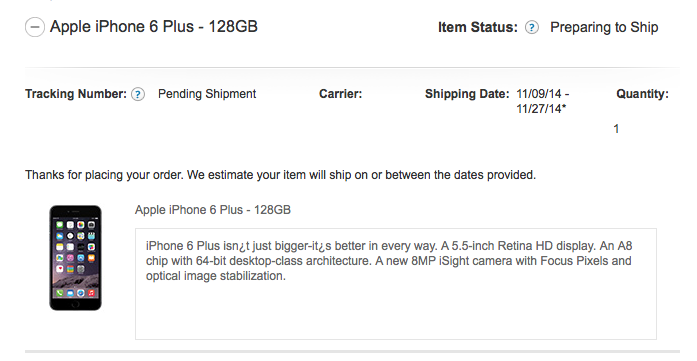
Task: Click the Tracking Number label
Action: (x=76, y=94)
